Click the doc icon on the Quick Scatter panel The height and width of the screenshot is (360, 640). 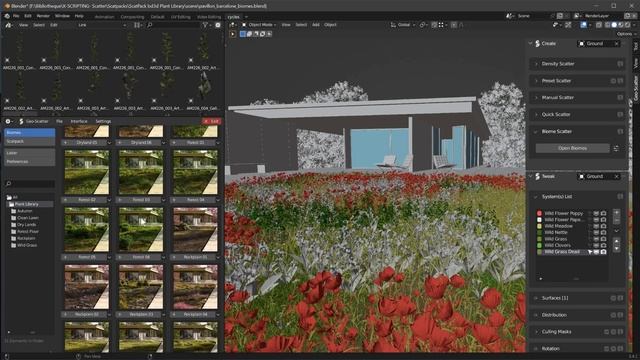(620, 115)
